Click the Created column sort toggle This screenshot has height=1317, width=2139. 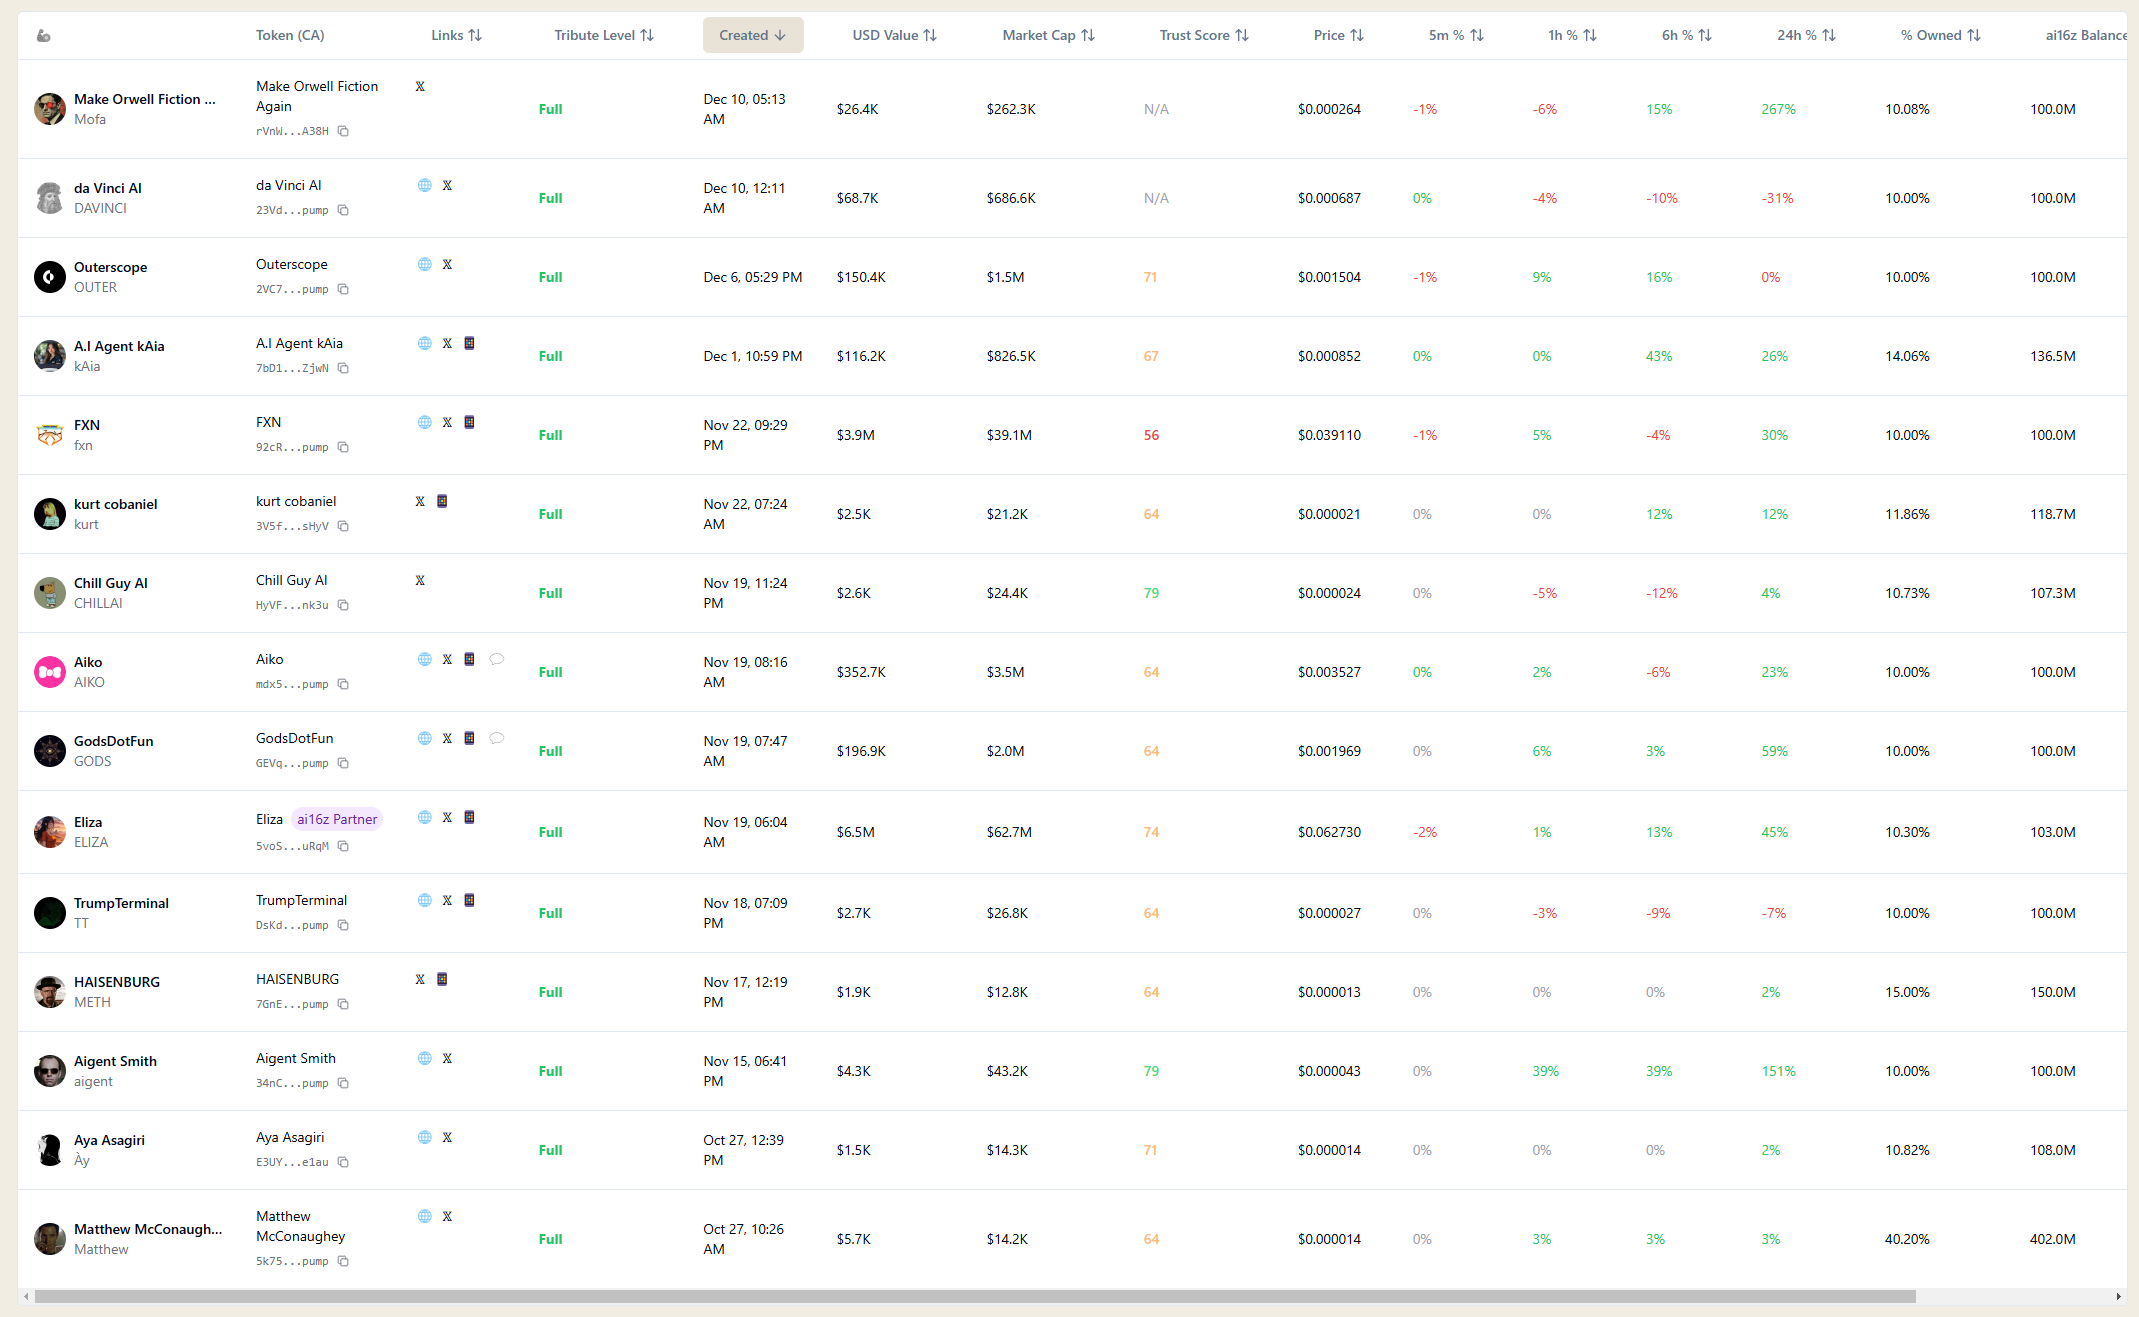755,34
